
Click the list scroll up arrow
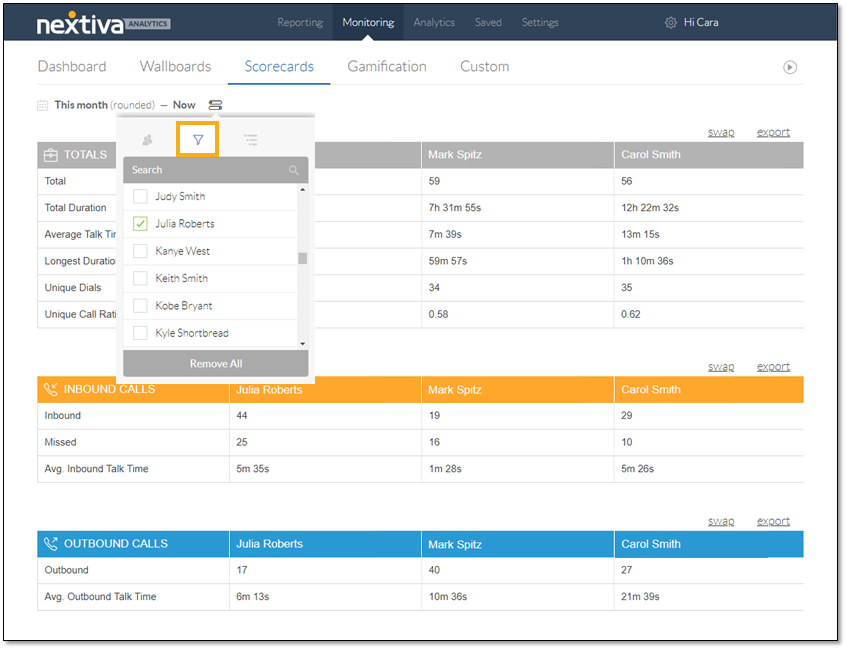pyautogui.click(x=302, y=190)
